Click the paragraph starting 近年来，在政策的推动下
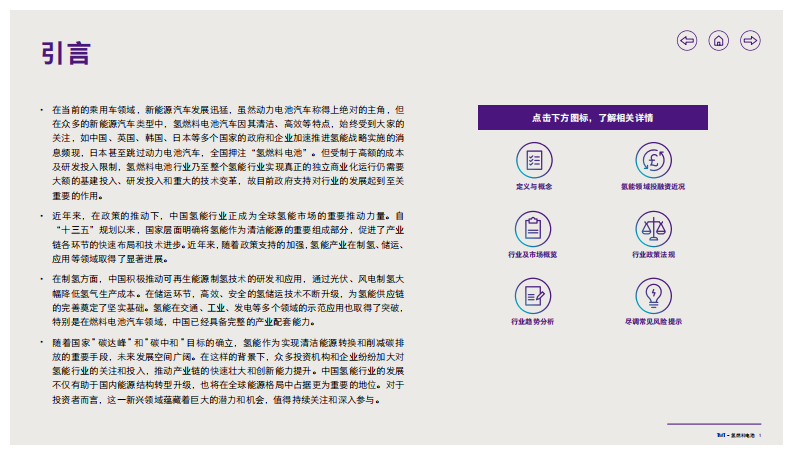The width and height of the screenshot is (793, 455). coord(228,238)
